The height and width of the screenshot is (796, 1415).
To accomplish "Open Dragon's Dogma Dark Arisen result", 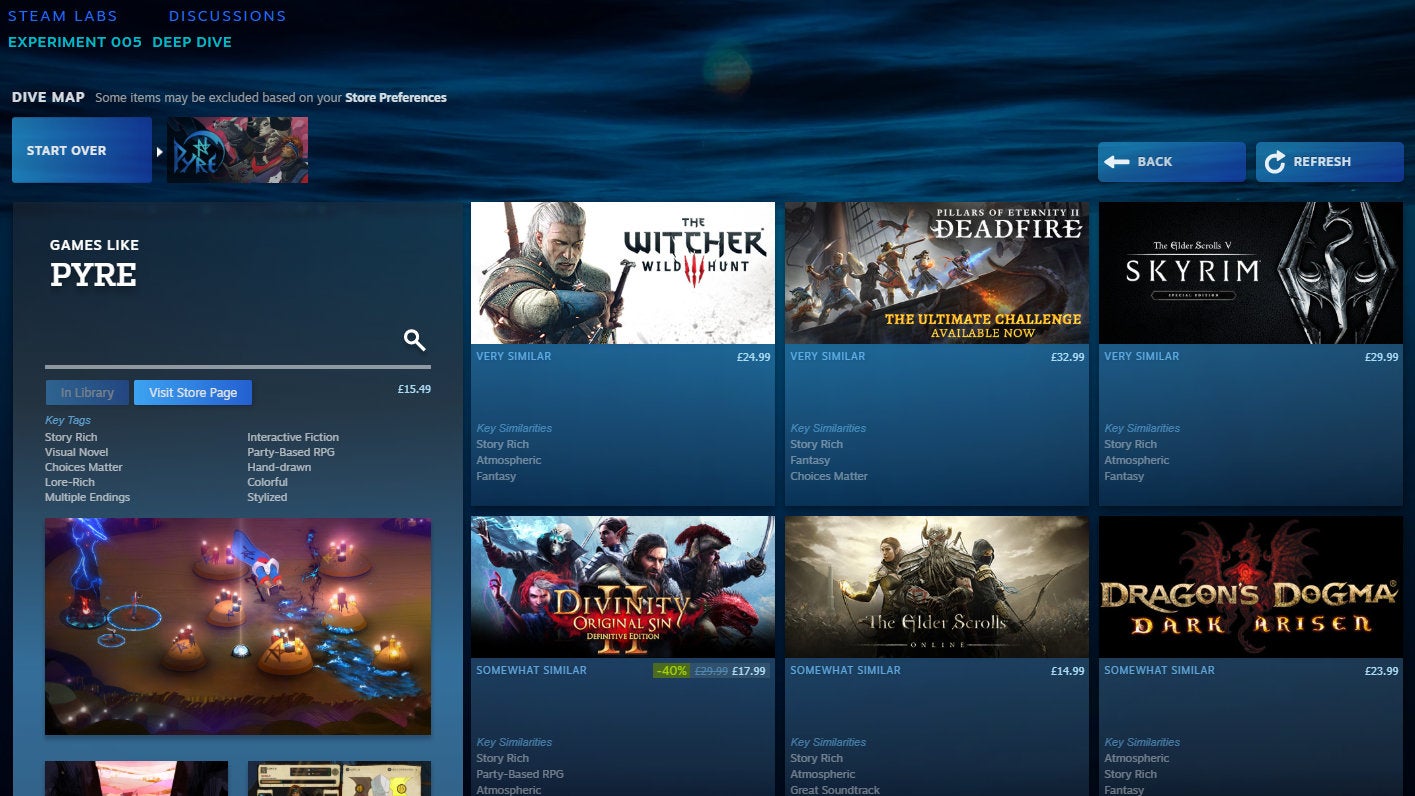I will tap(1250, 586).
